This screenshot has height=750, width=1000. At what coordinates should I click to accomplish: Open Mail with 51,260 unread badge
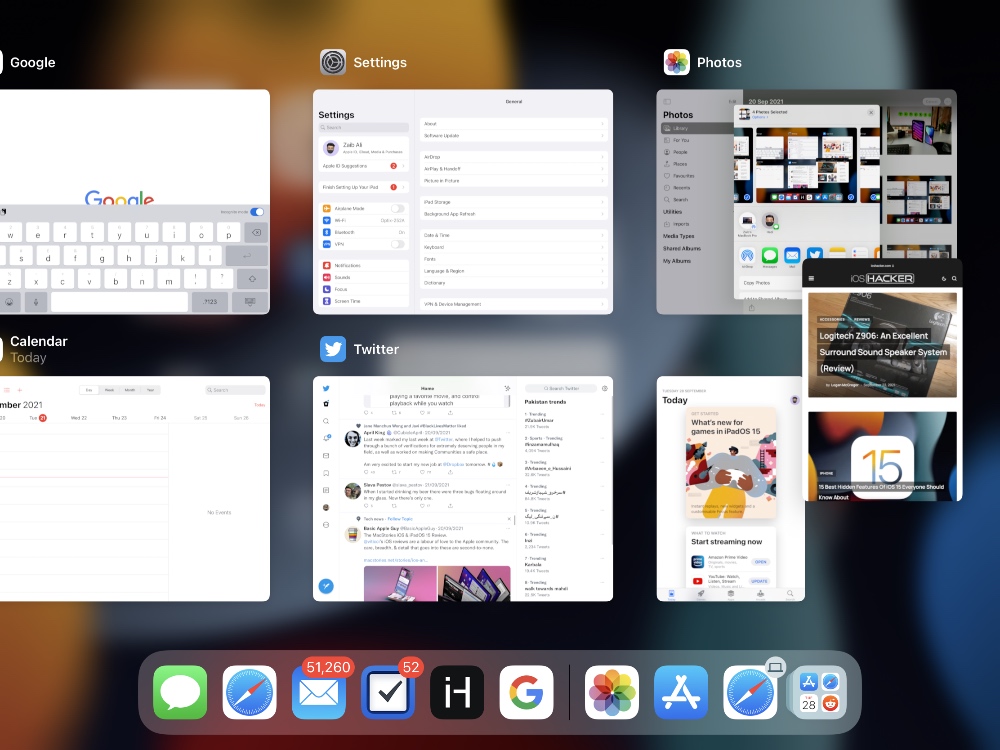click(x=319, y=692)
